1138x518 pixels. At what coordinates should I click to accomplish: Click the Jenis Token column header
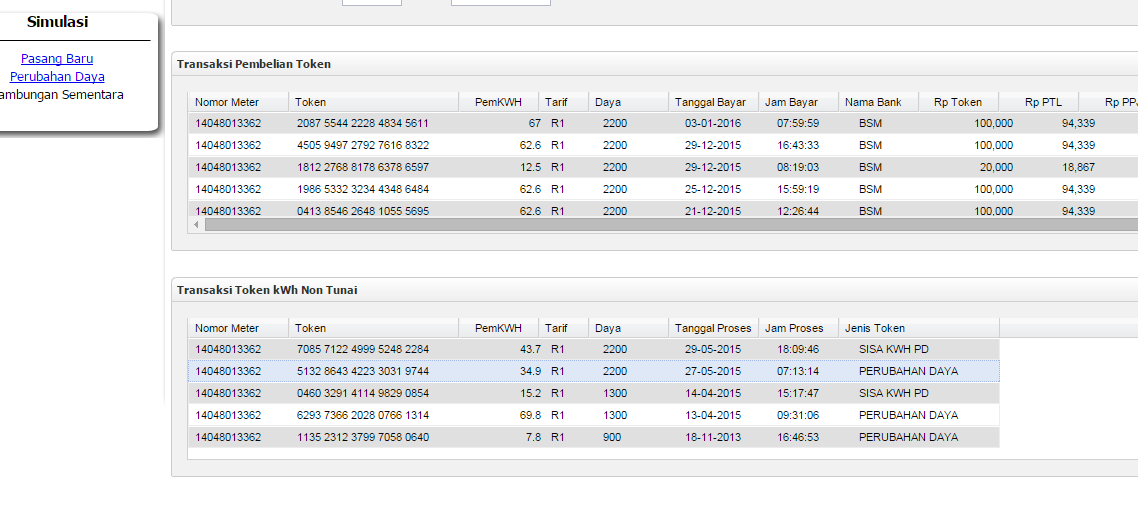(x=919, y=328)
